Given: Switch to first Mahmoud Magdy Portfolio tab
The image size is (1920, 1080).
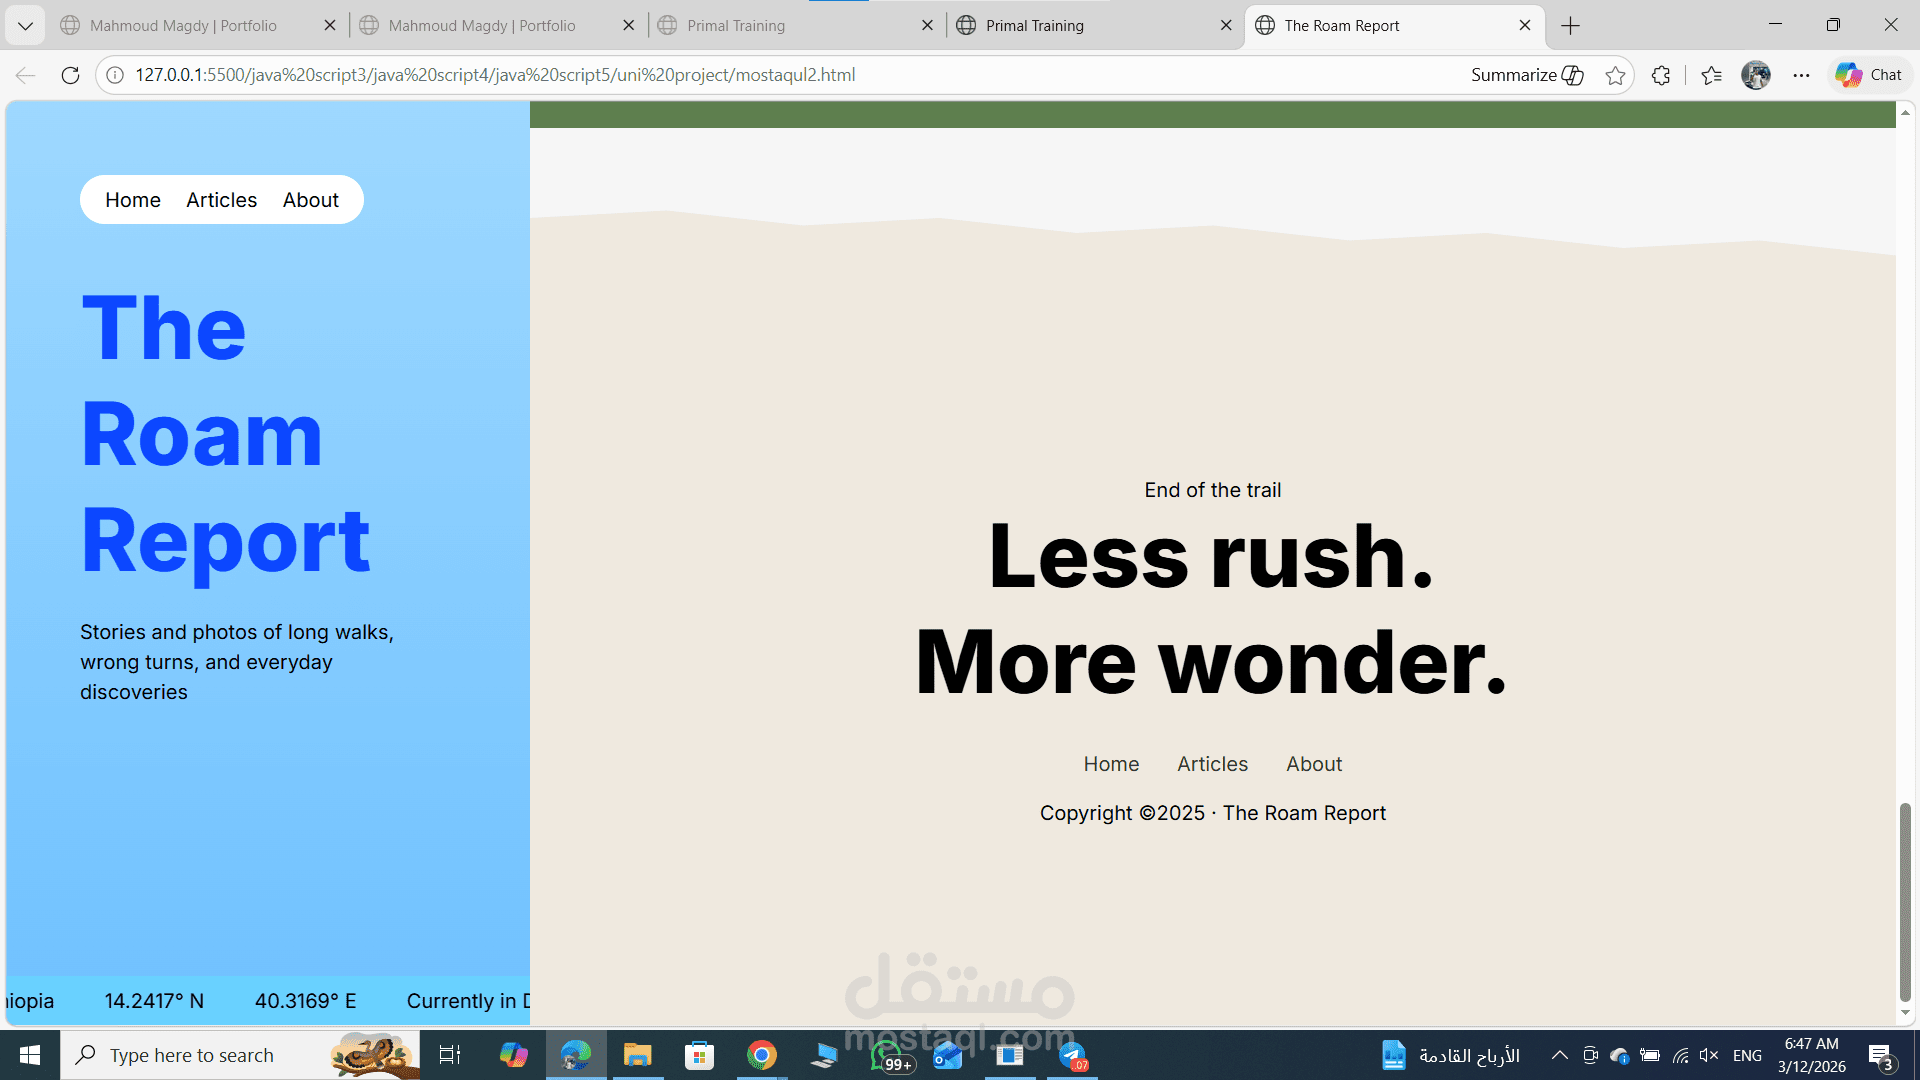Looking at the screenshot, I should [183, 25].
